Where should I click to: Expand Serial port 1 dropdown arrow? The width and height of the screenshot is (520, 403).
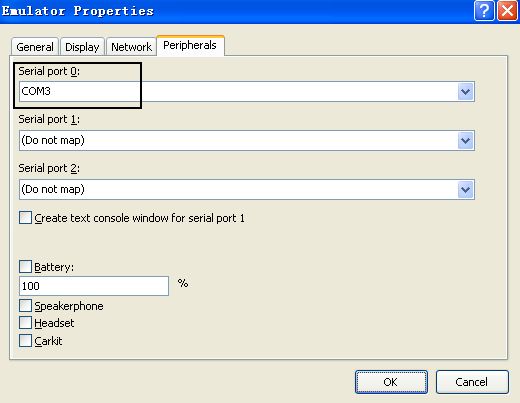pyautogui.click(x=466, y=141)
